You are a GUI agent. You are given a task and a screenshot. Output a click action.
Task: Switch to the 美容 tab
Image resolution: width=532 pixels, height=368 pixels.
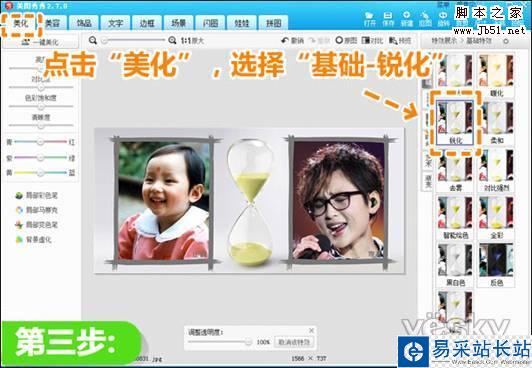53,23
